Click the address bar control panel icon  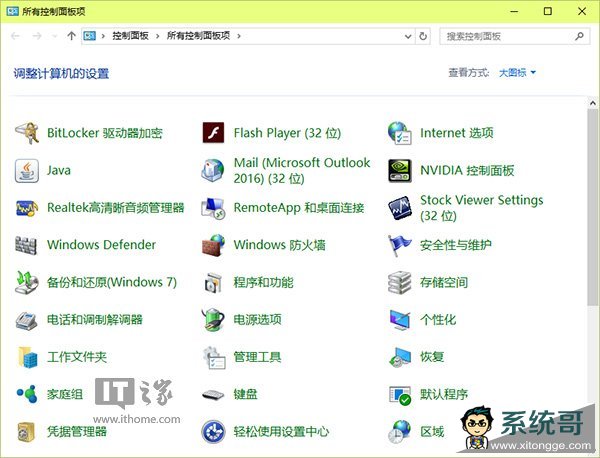90,36
